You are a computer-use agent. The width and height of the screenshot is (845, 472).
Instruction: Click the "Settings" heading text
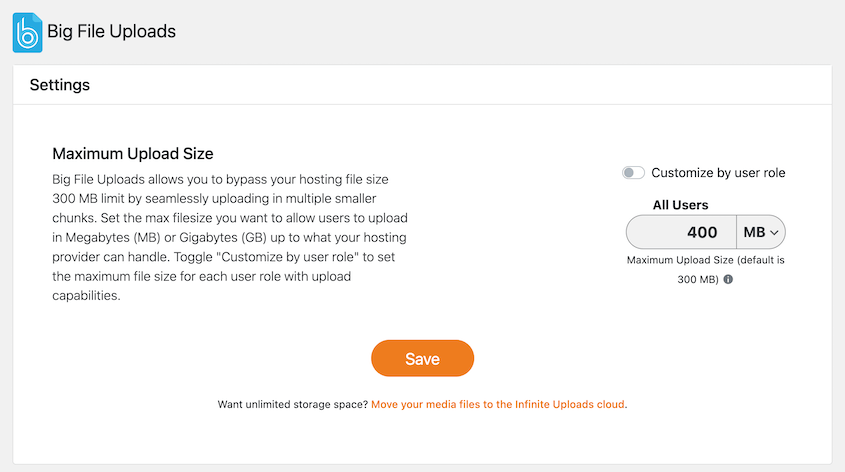click(60, 85)
